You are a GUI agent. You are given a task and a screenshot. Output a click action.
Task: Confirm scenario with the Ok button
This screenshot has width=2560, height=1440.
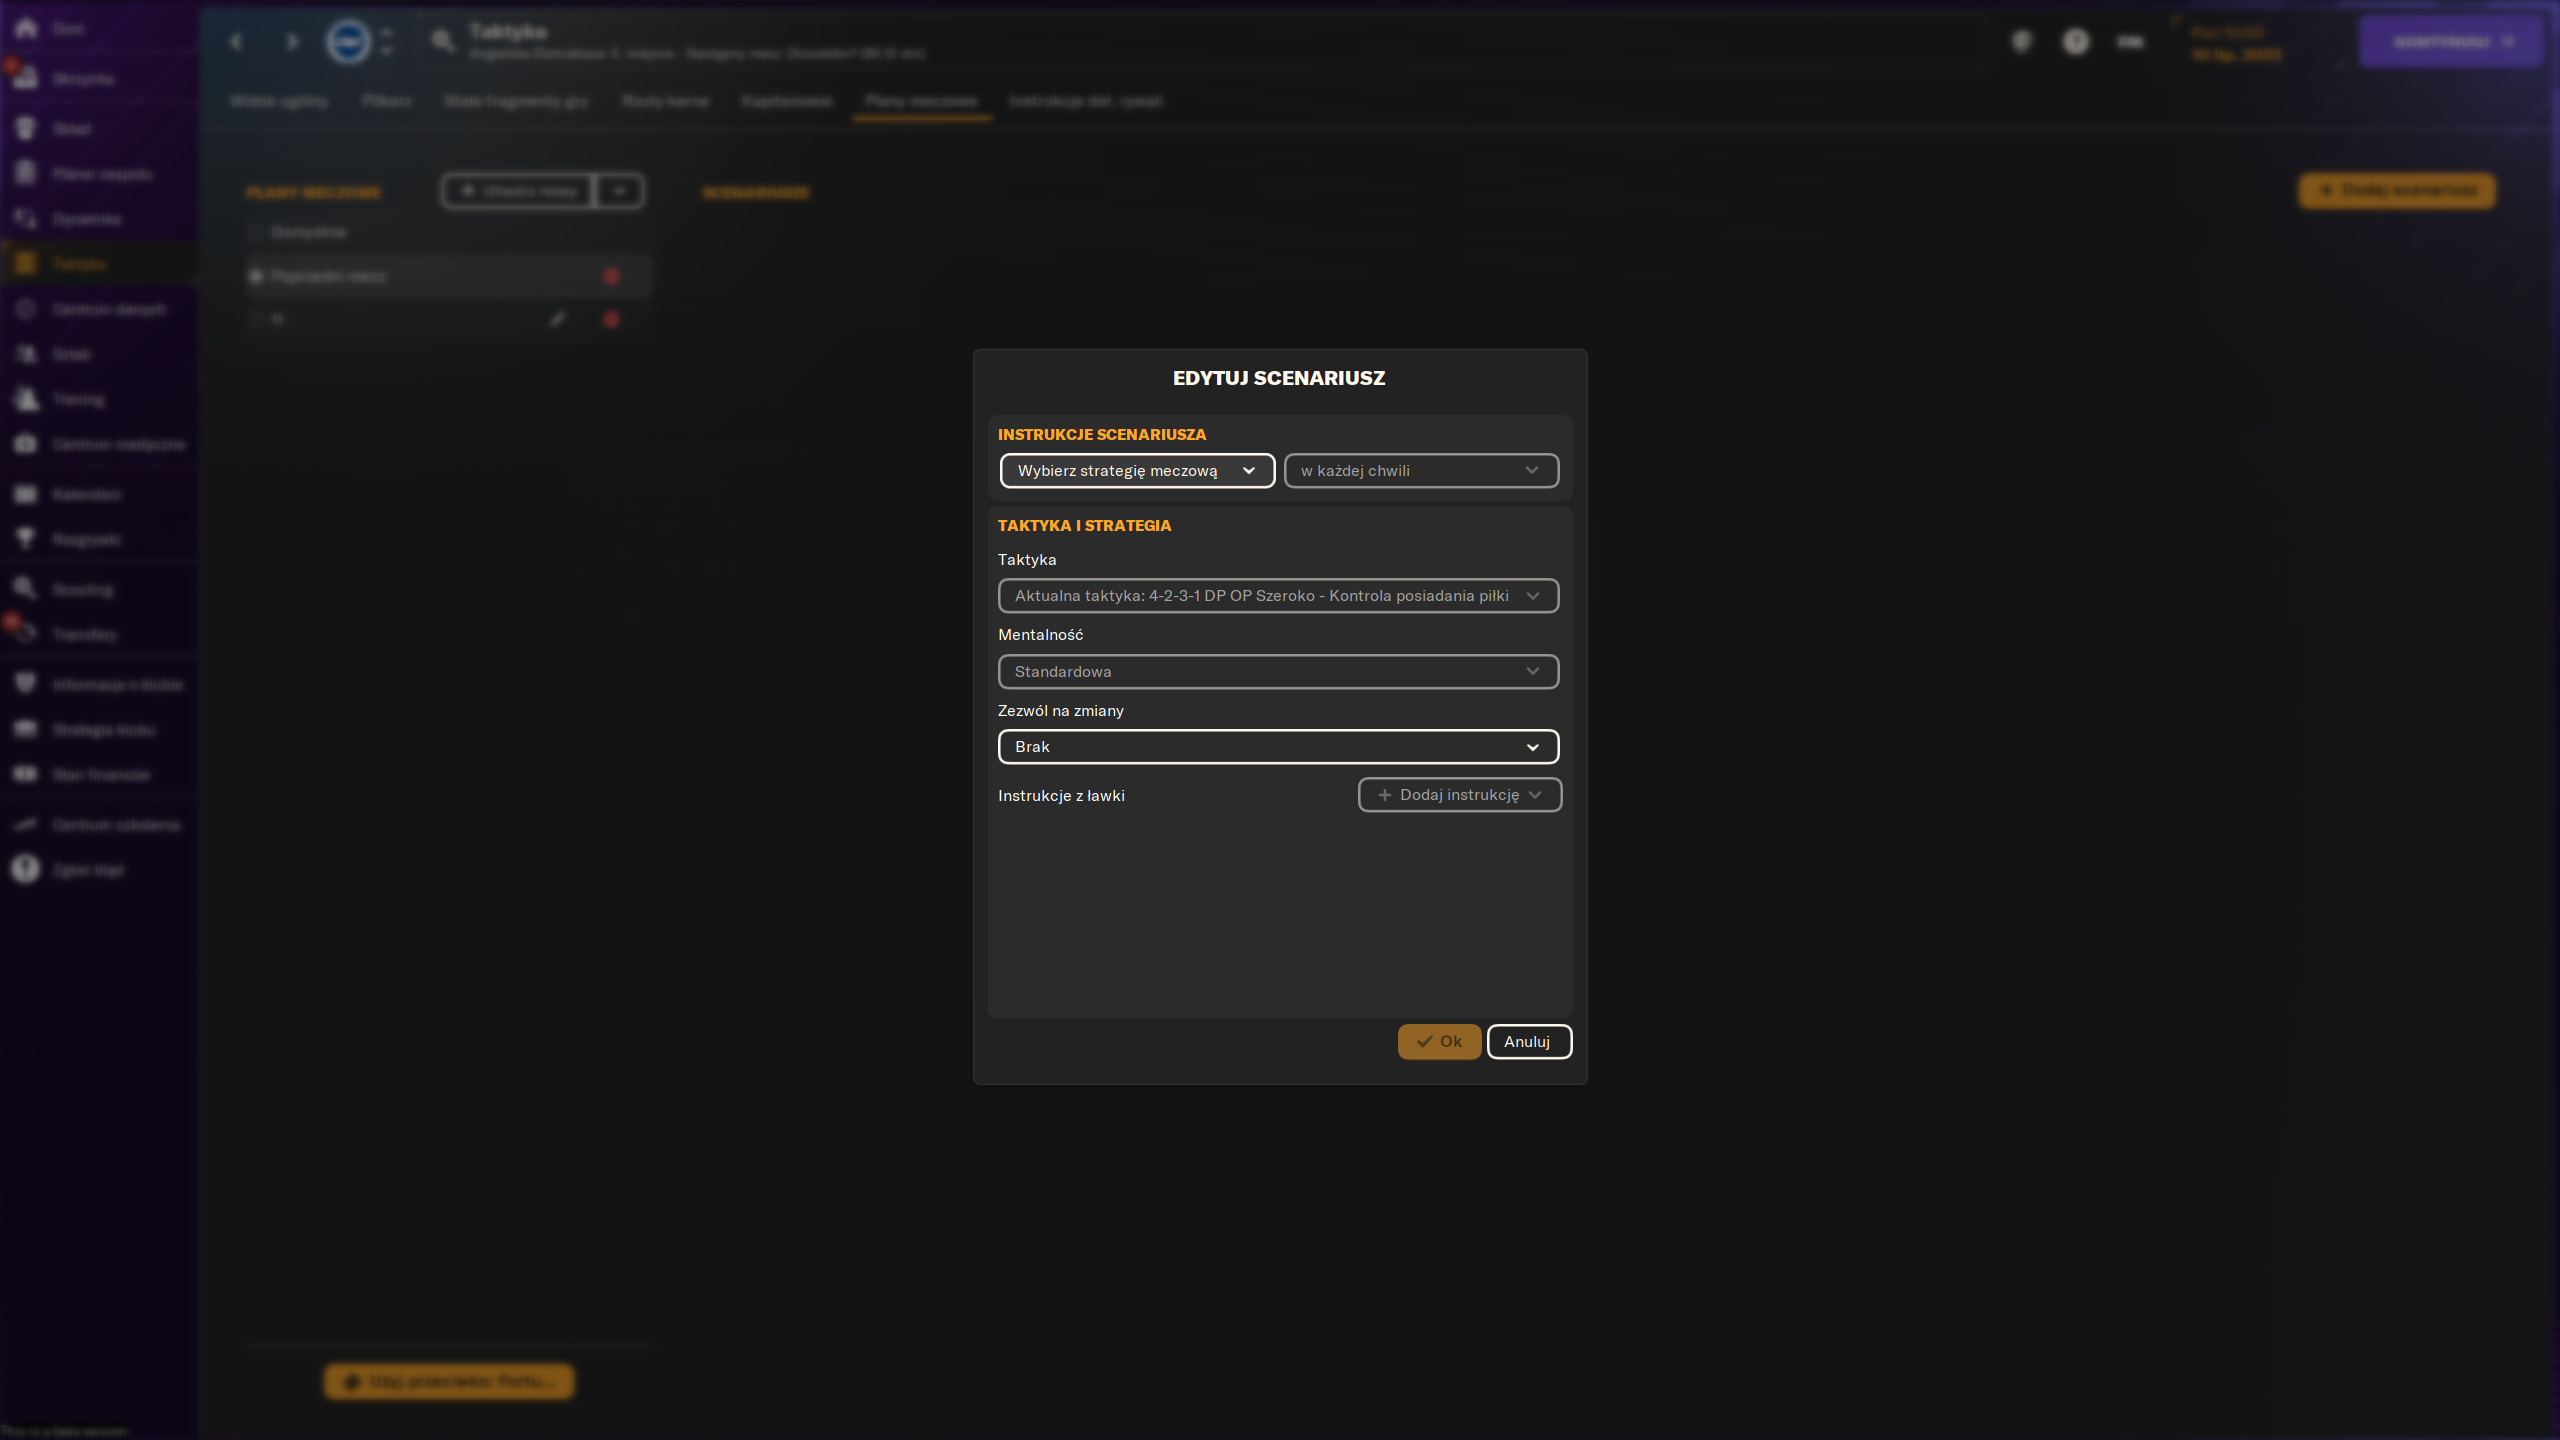click(1439, 1042)
